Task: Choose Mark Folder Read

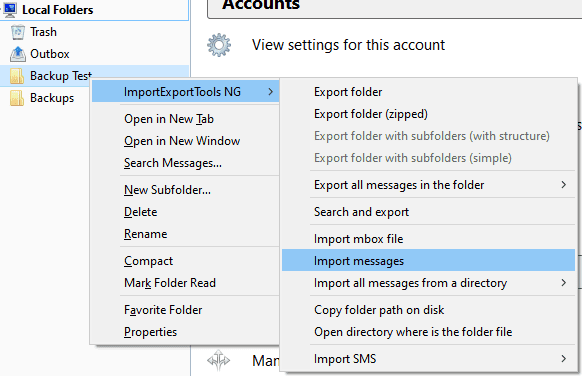Action: tap(186, 283)
